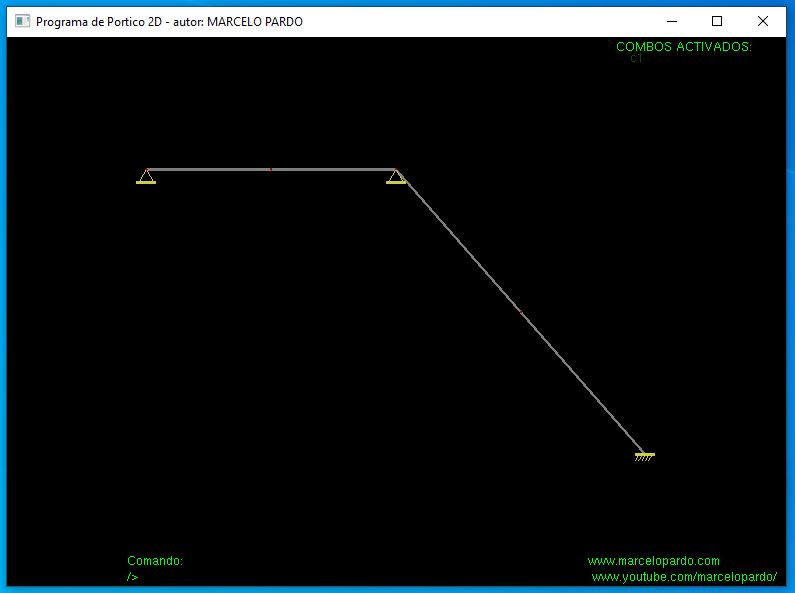Close the Programa de Portico 2D window
The height and width of the screenshot is (593, 795).
pos(763,21)
